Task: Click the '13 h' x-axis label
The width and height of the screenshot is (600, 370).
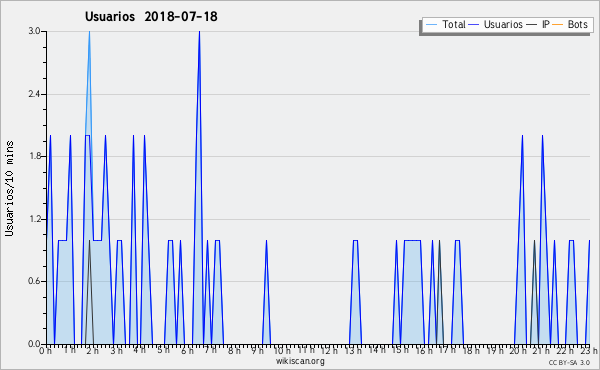Action: [353, 350]
